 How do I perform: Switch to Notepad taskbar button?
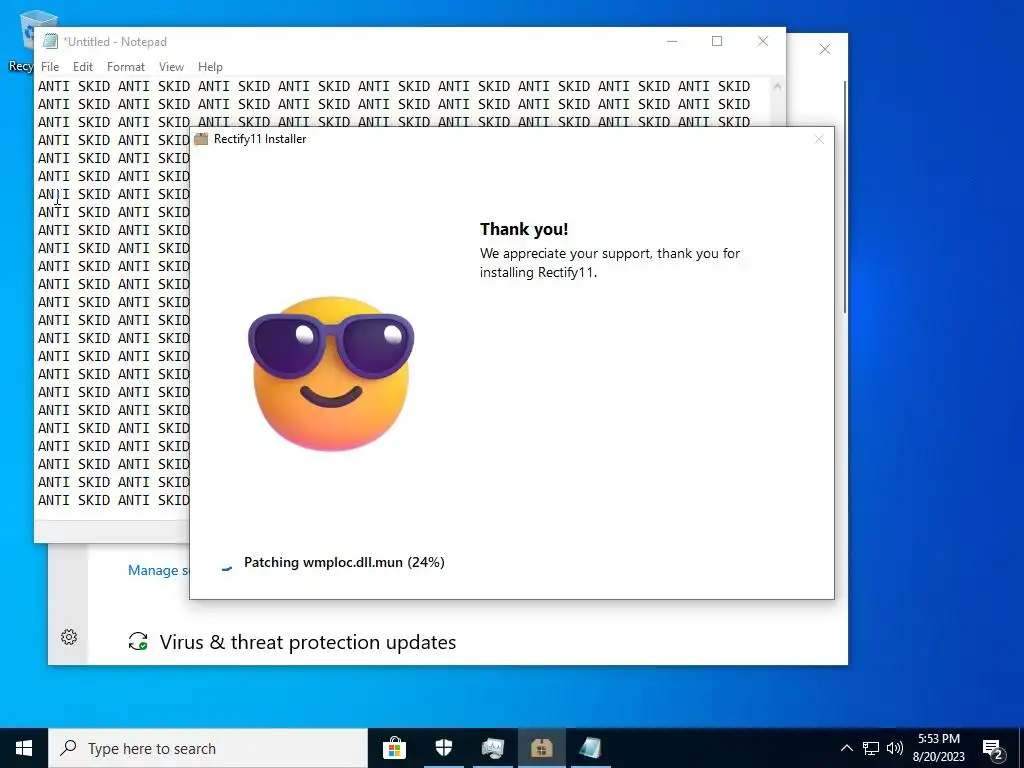(x=590, y=748)
